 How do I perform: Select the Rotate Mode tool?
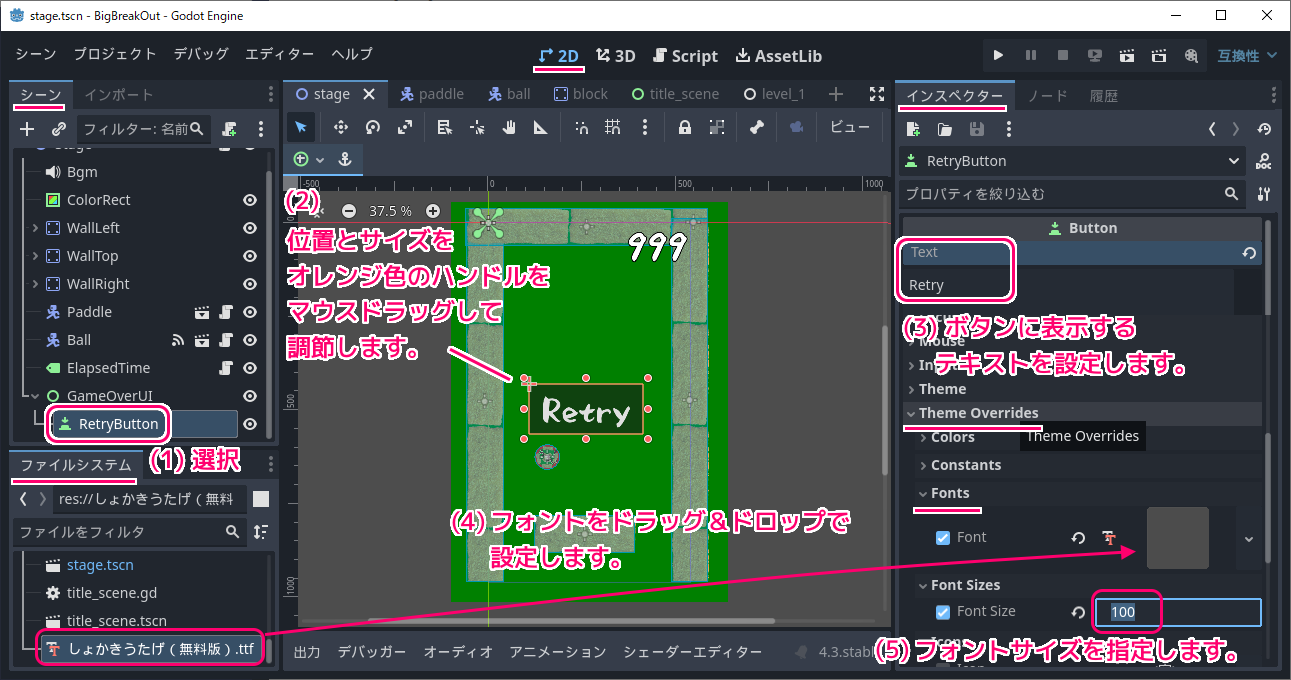pyautogui.click(x=372, y=127)
